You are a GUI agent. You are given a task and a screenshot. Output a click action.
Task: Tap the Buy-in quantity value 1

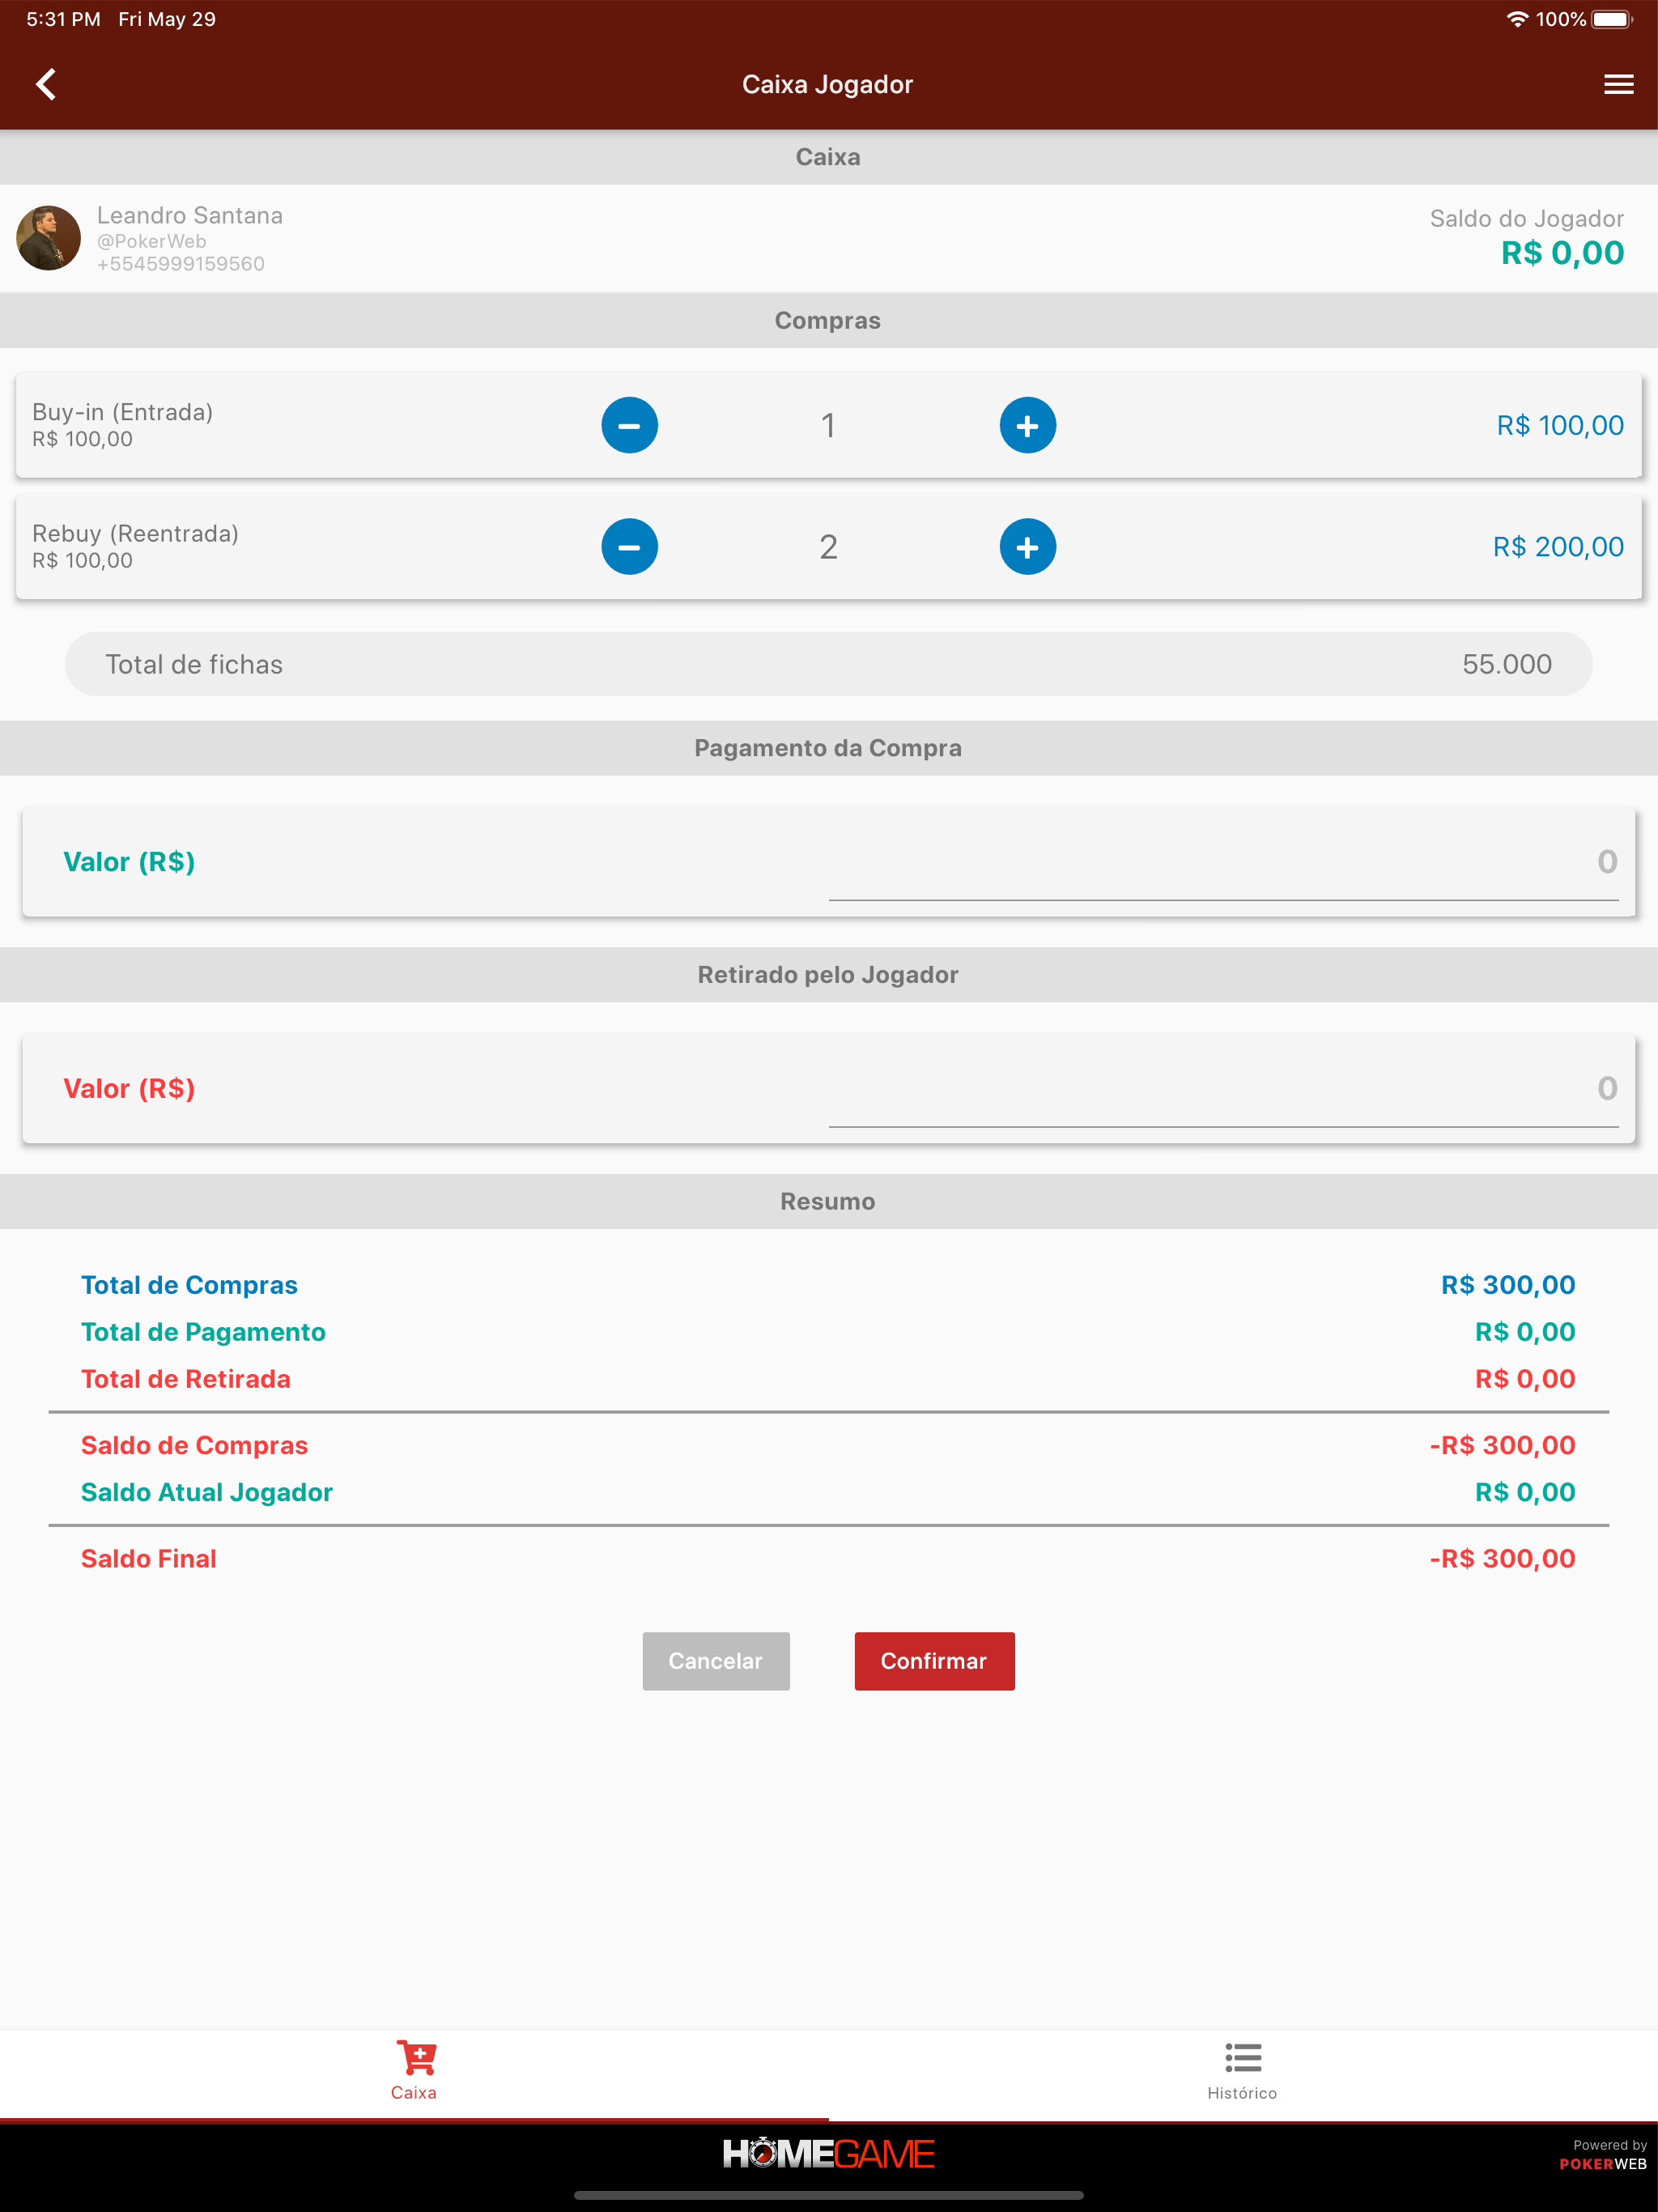828,426
